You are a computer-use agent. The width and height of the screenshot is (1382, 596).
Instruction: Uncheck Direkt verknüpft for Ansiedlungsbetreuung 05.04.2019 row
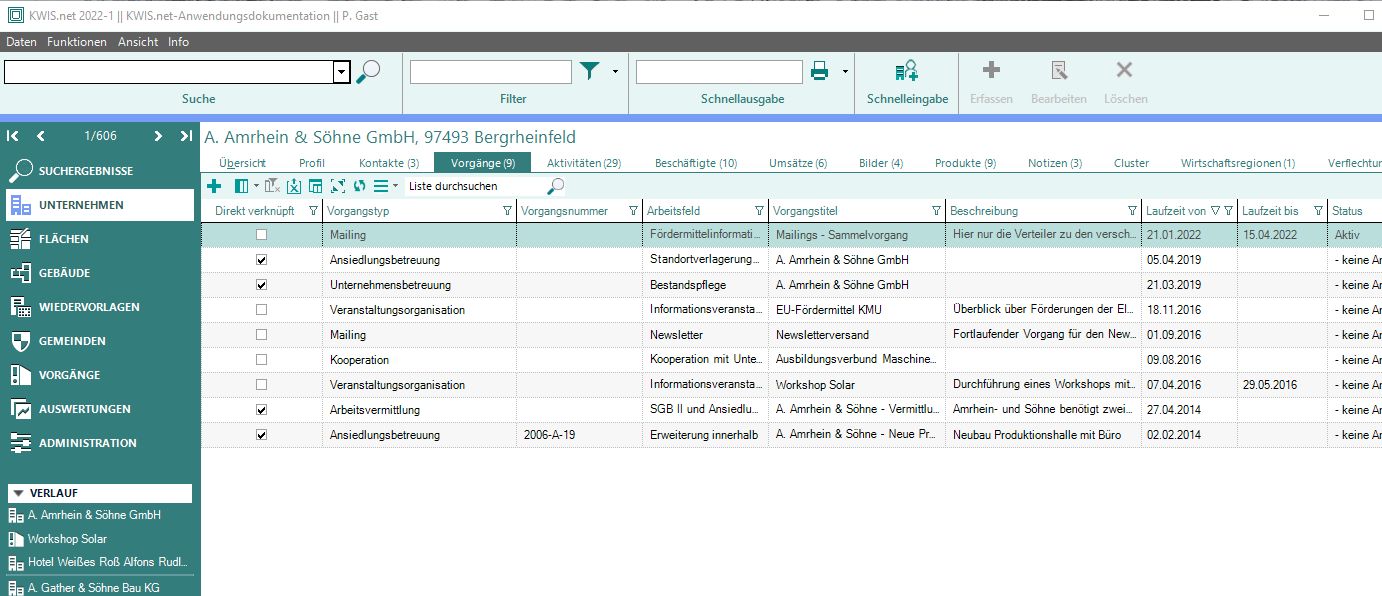262,260
